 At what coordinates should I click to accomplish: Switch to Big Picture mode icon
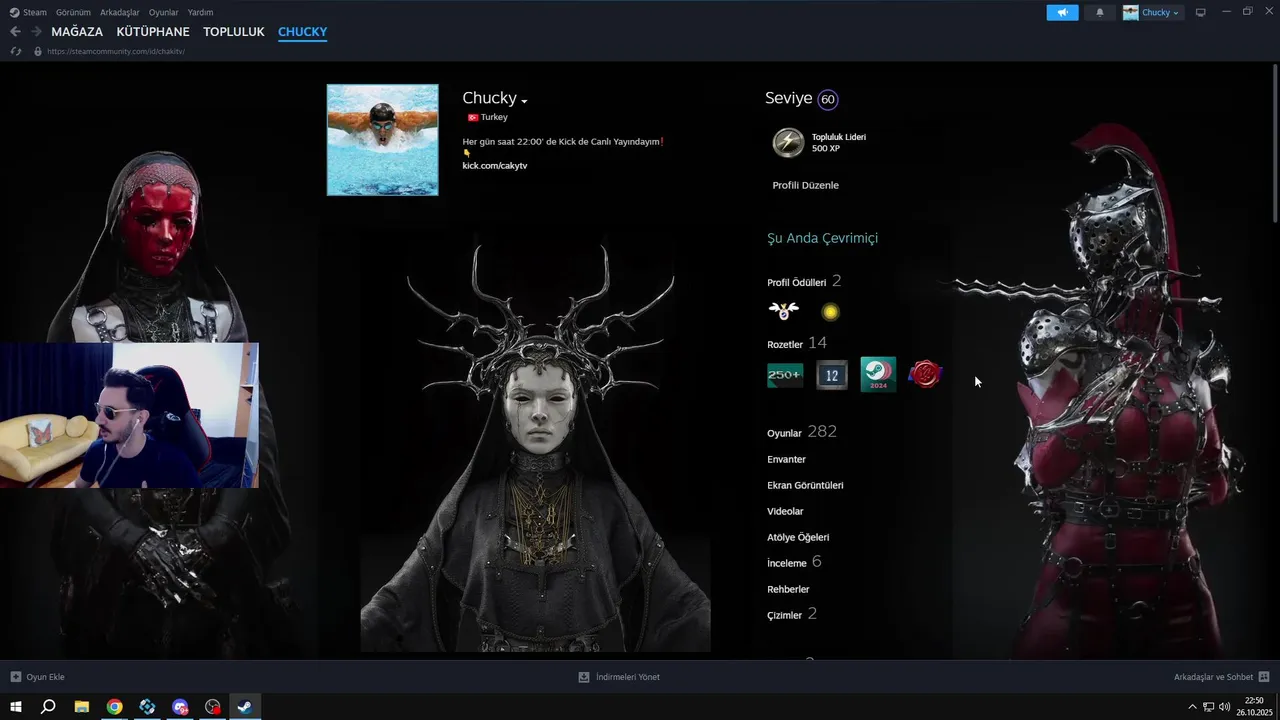(x=1201, y=12)
